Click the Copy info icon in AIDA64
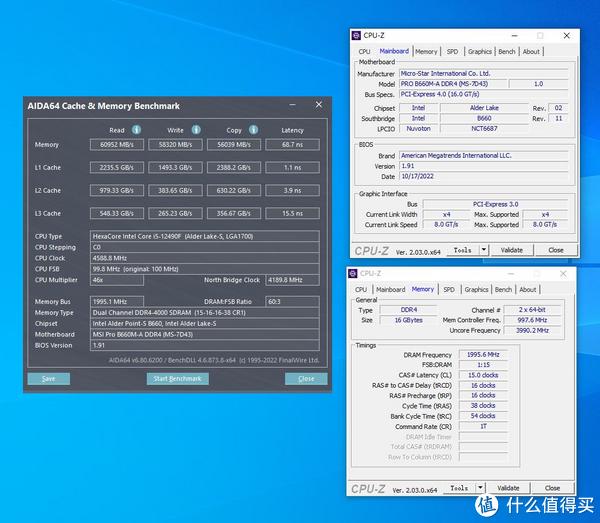This screenshot has width=600, height=523. (253, 130)
